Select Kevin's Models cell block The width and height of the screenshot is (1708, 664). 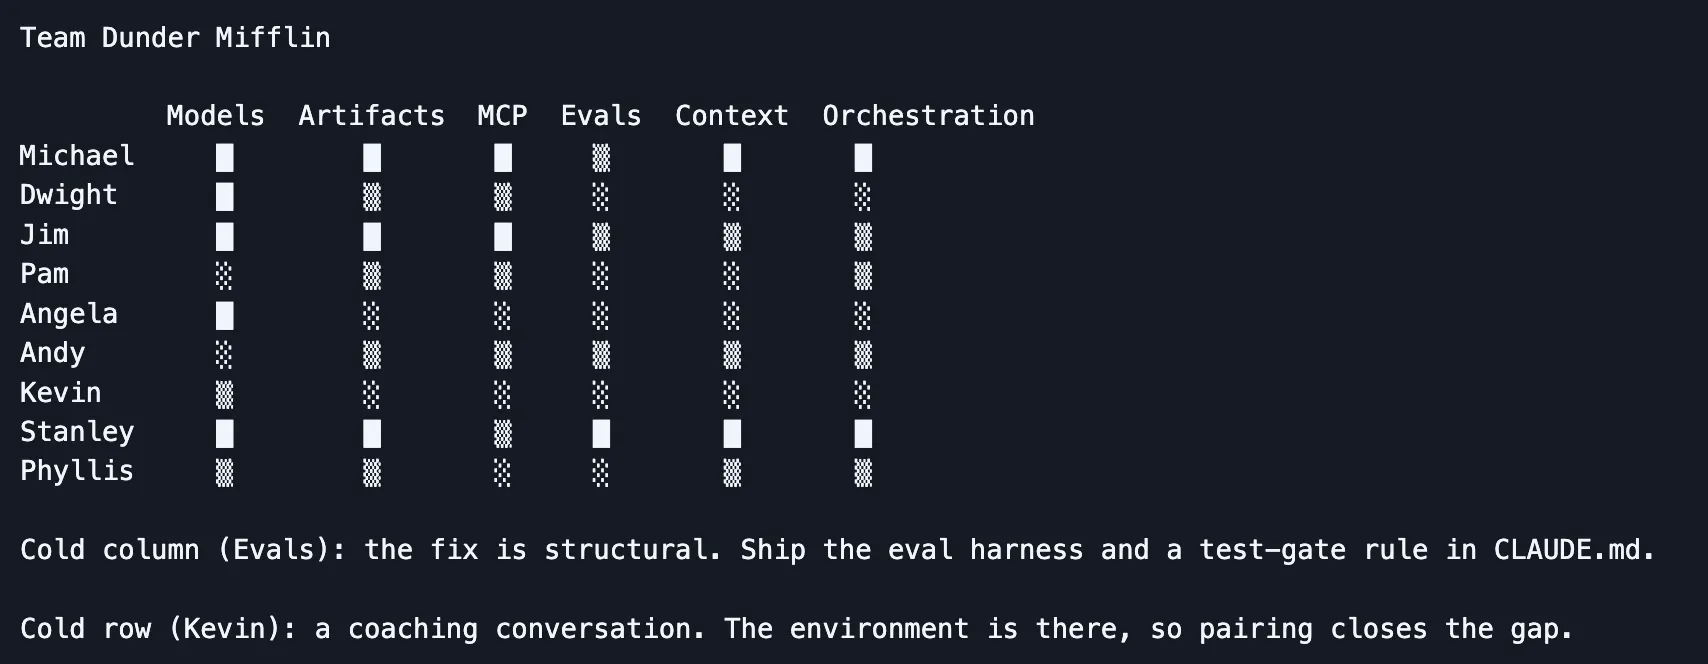(x=225, y=394)
